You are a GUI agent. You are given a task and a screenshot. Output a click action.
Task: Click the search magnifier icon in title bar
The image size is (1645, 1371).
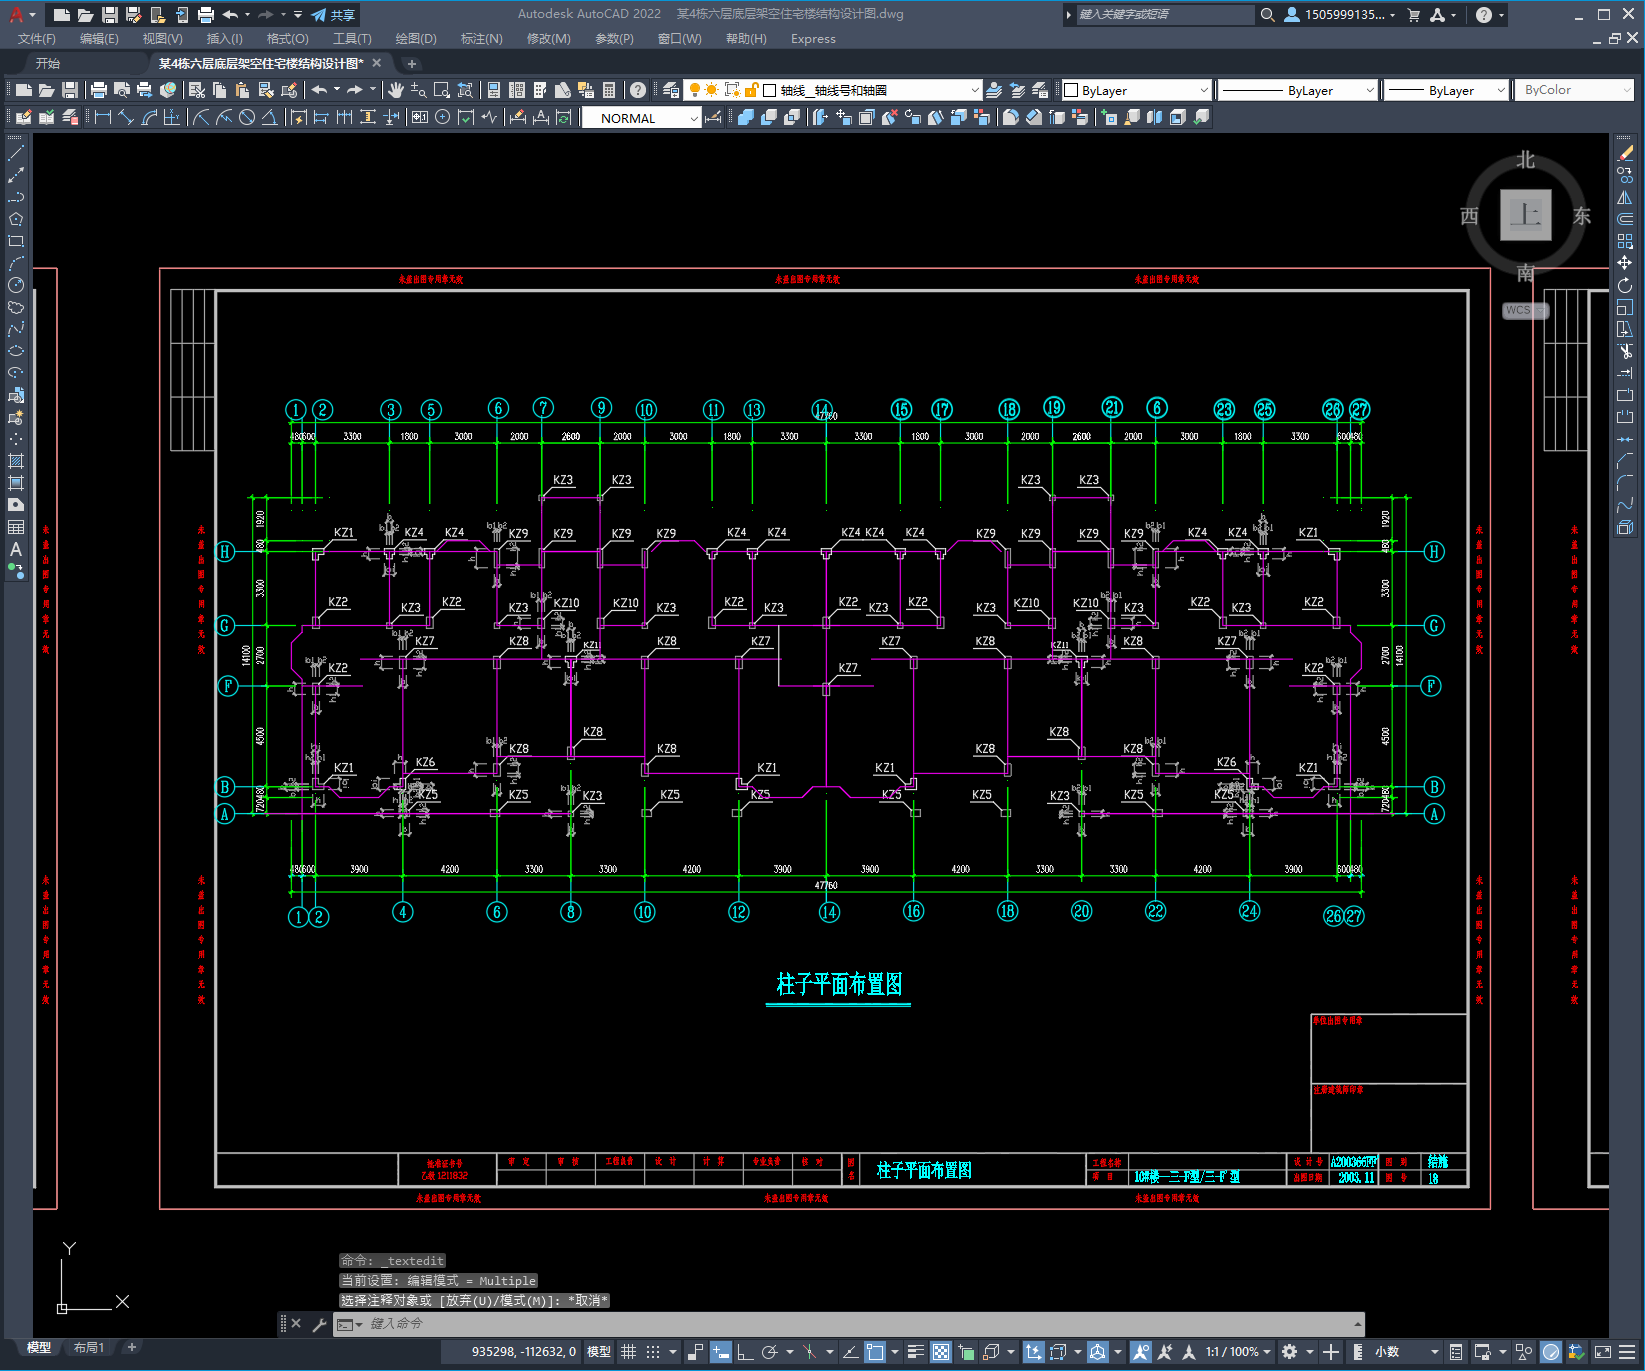click(1267, 15)
